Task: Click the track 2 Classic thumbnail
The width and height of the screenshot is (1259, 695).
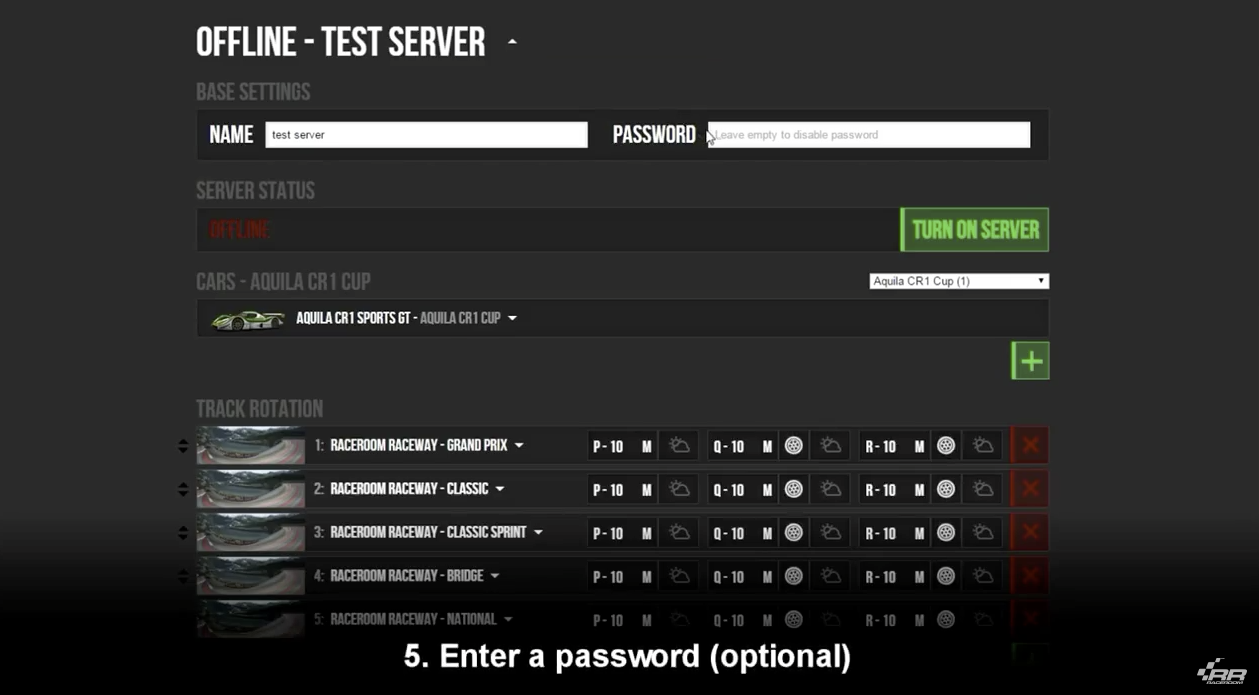Action: [251, 489]
